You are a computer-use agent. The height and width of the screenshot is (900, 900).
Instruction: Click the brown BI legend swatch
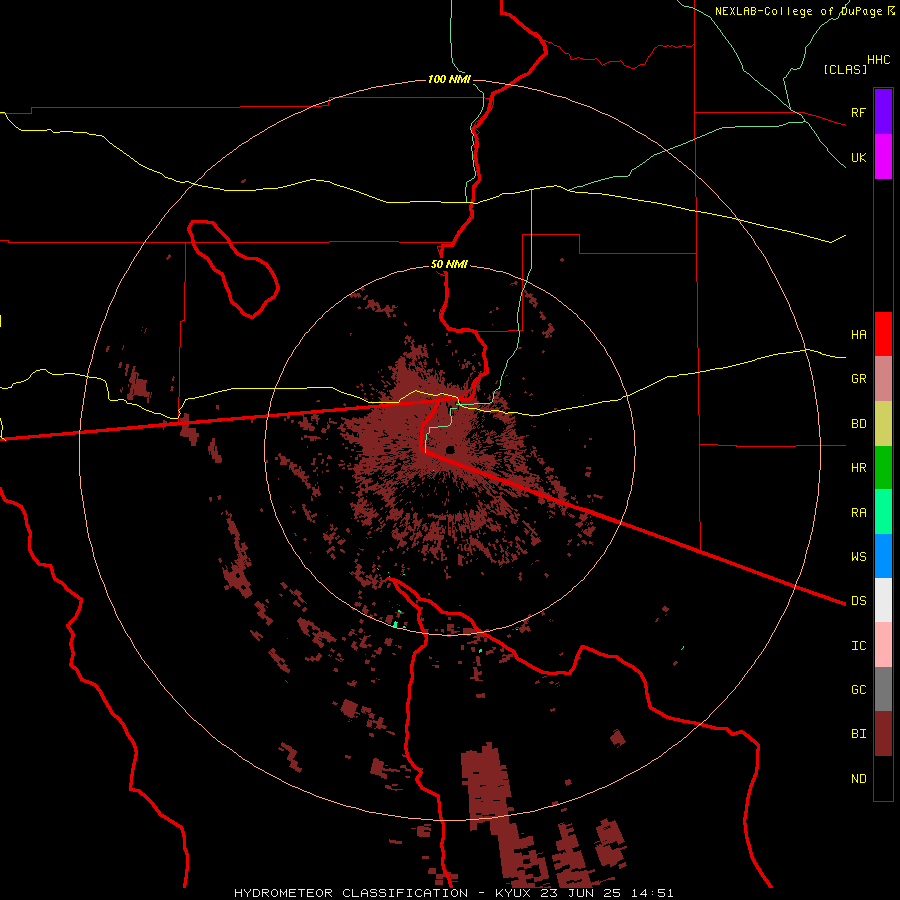(x=883, y=734)
